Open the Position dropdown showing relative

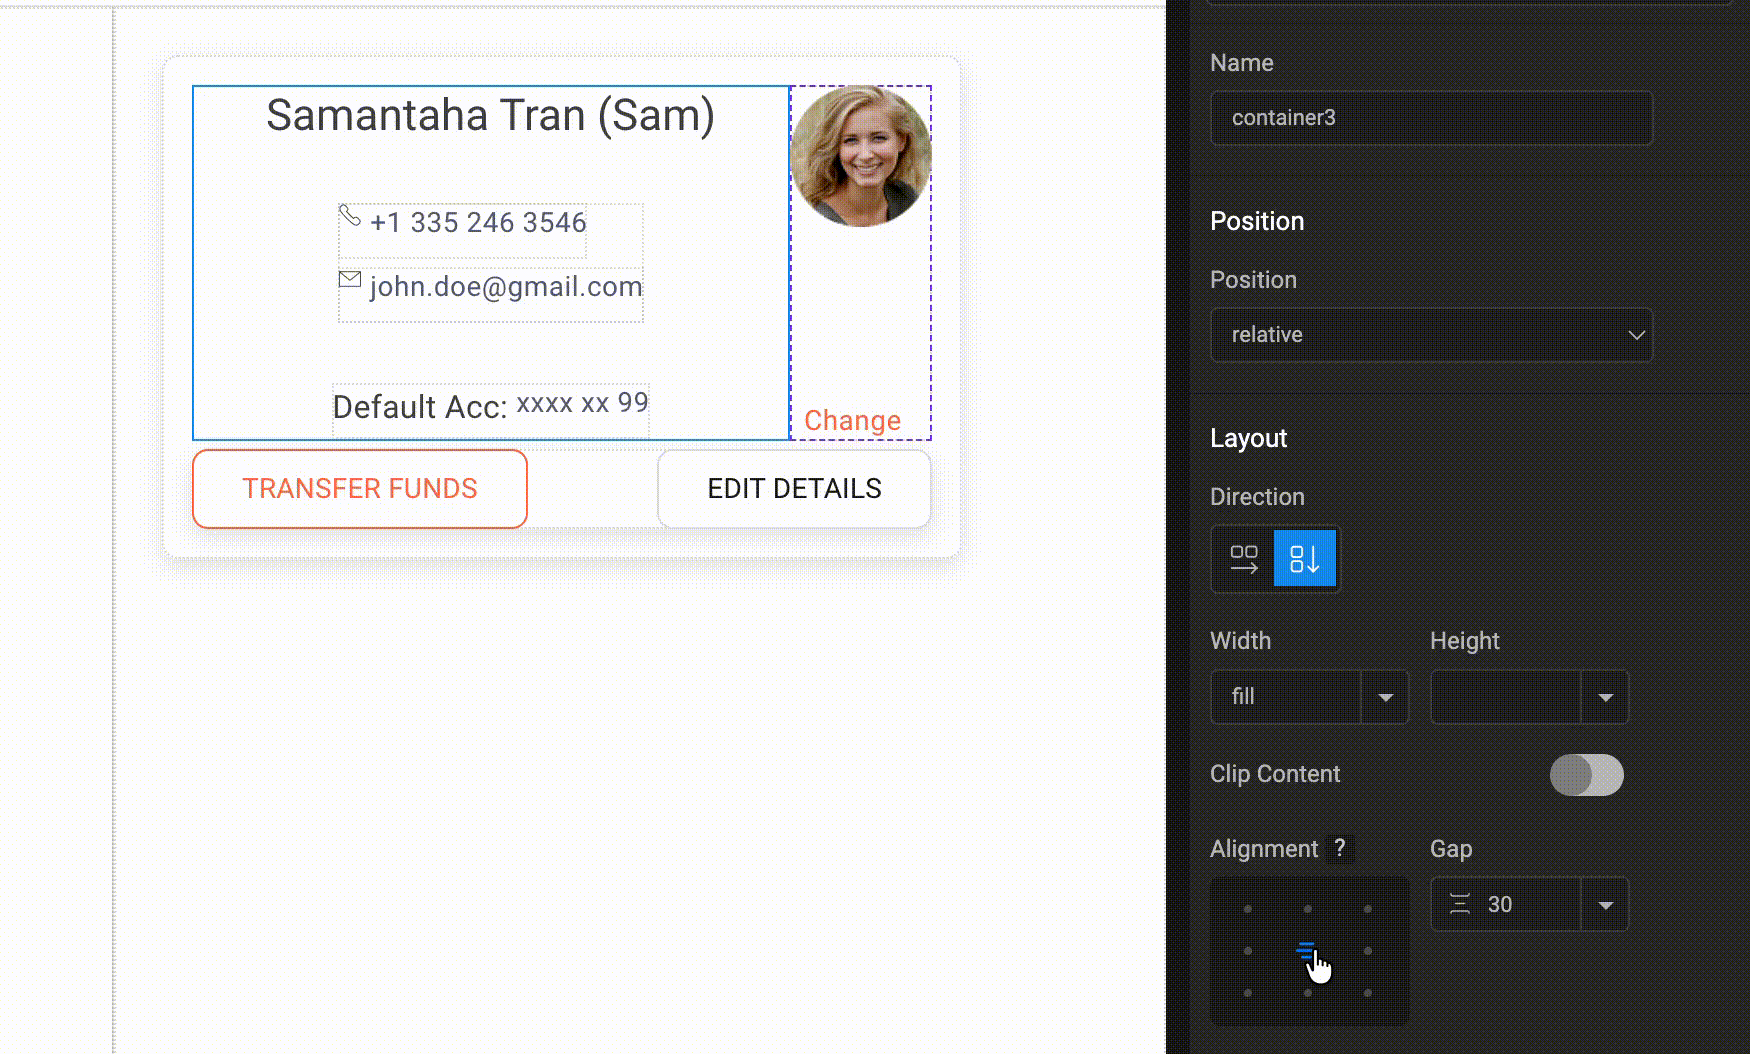pos(1430,335)
